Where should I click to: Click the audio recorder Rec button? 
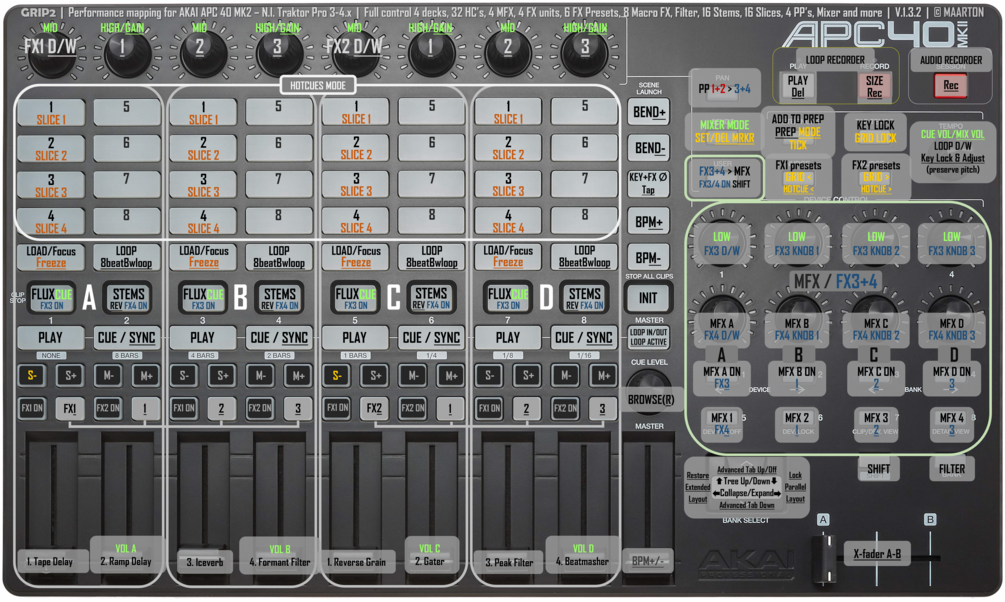951,85
